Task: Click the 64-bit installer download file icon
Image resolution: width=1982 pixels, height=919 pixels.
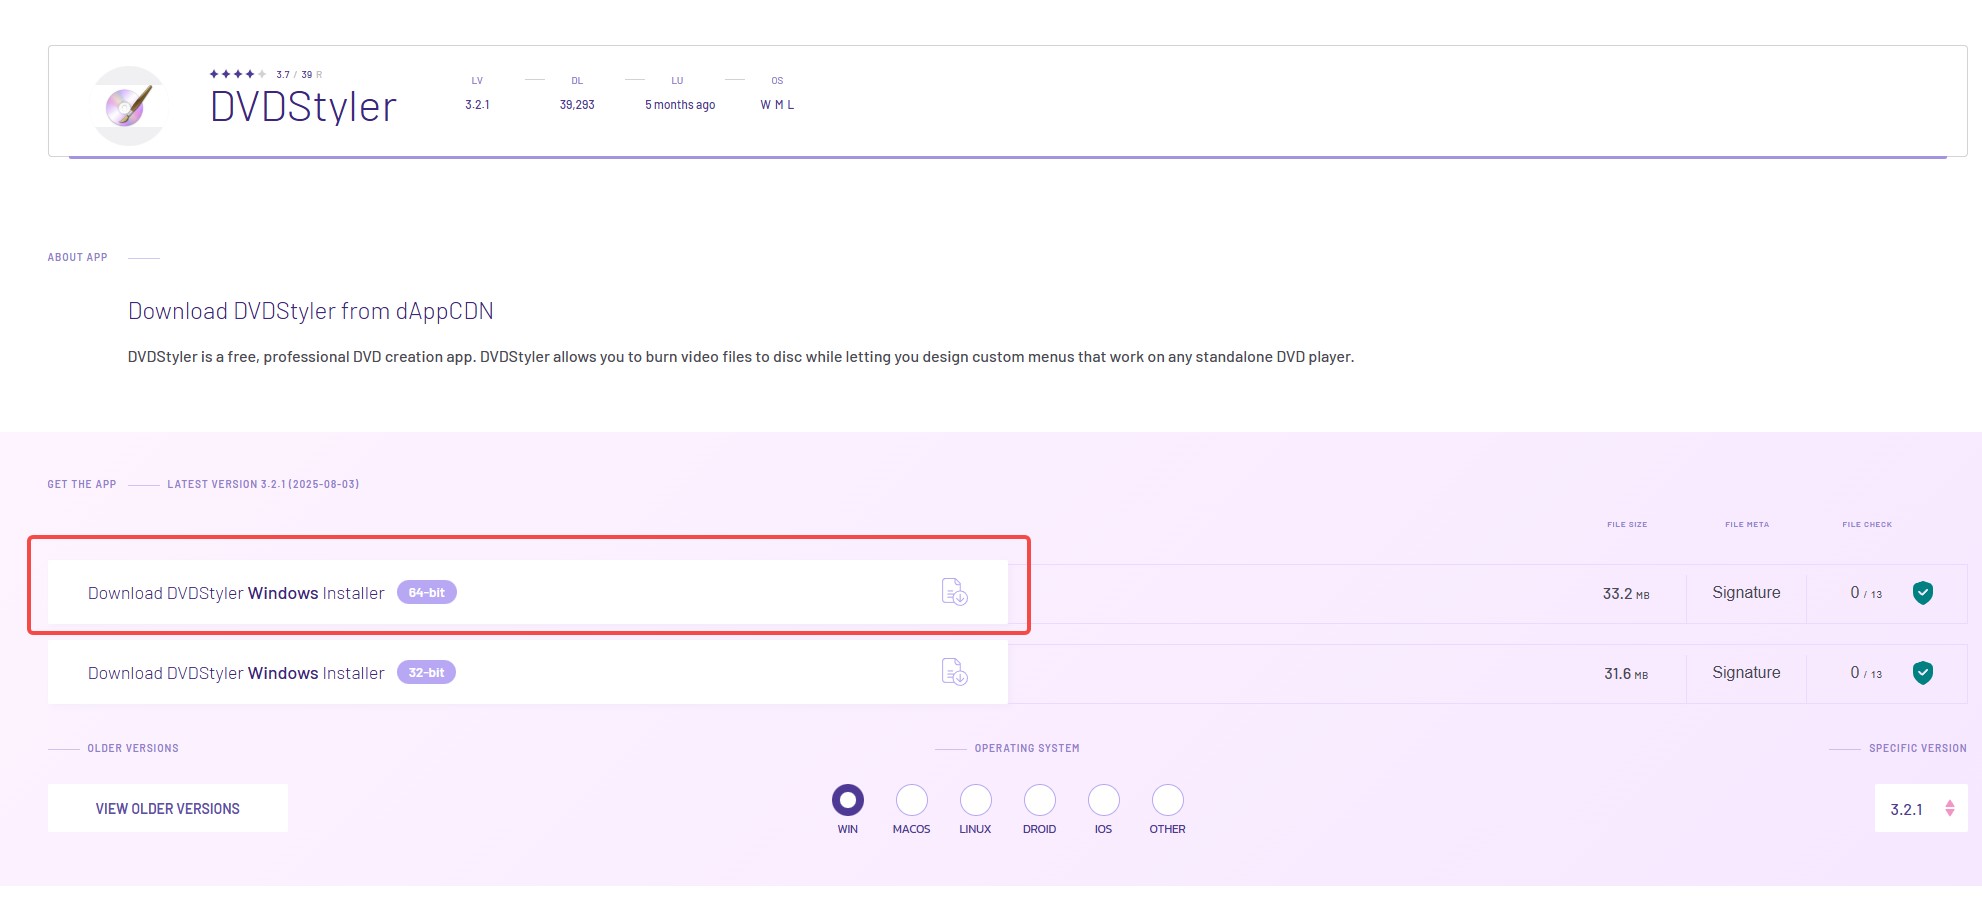Action: pyautogui.click(x=954, y=592)
